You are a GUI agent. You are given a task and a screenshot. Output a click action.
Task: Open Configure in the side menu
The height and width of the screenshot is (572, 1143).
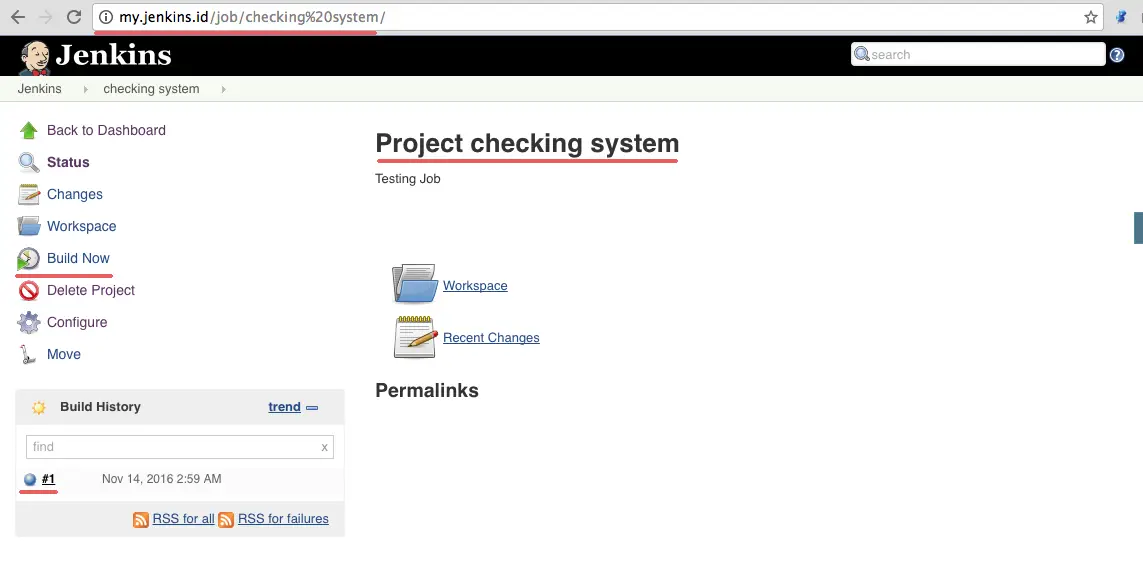pos(77,322)
